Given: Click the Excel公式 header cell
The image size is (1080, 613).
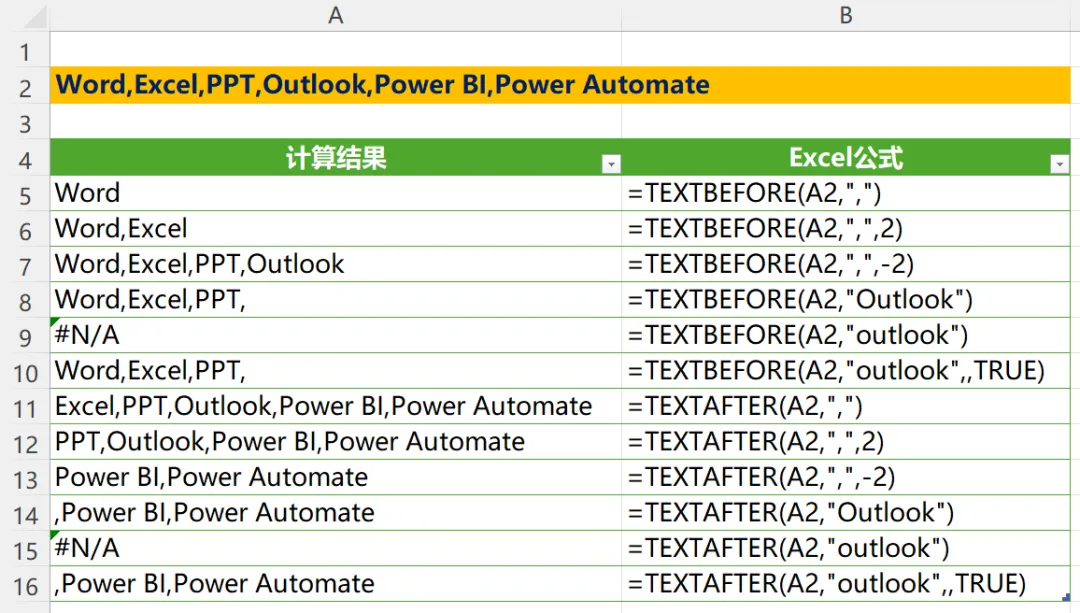Looking at the screenshot, I should pyautogui.click(x=846, y=158).
